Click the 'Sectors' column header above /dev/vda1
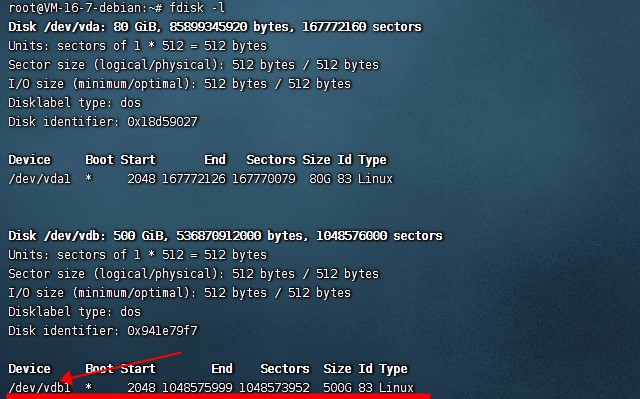 tap(271, 160)
